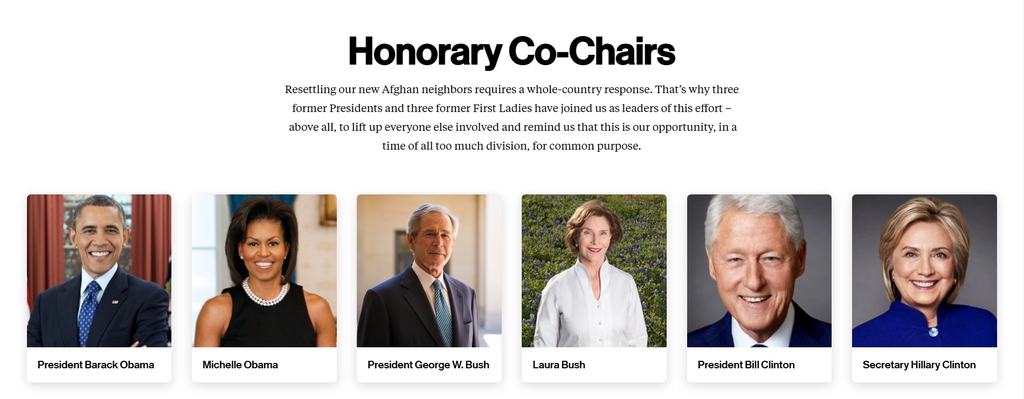The height and width of the screenshot is (399, 1024).
Task: Click the pearl necklace in Michelle Obama's photo
Action: click(265, 293)
